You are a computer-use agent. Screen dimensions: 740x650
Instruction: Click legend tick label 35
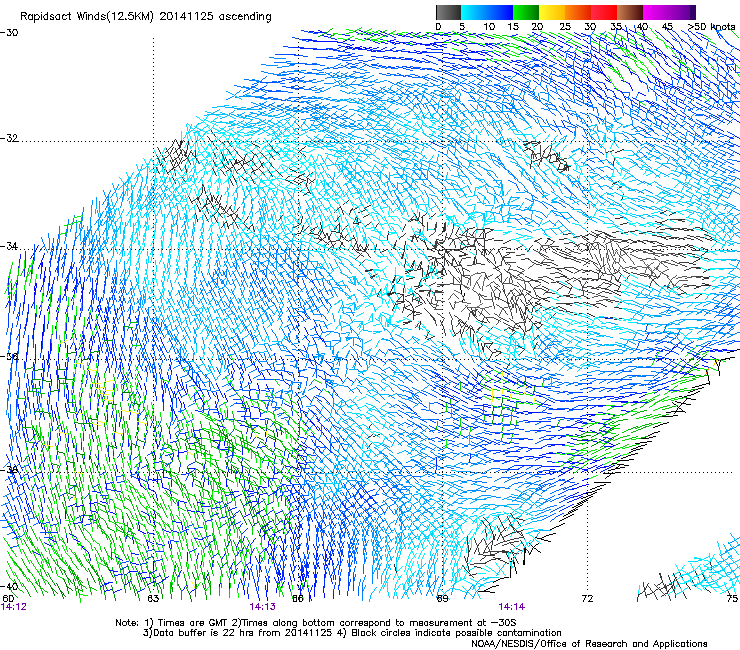(616, 26)
